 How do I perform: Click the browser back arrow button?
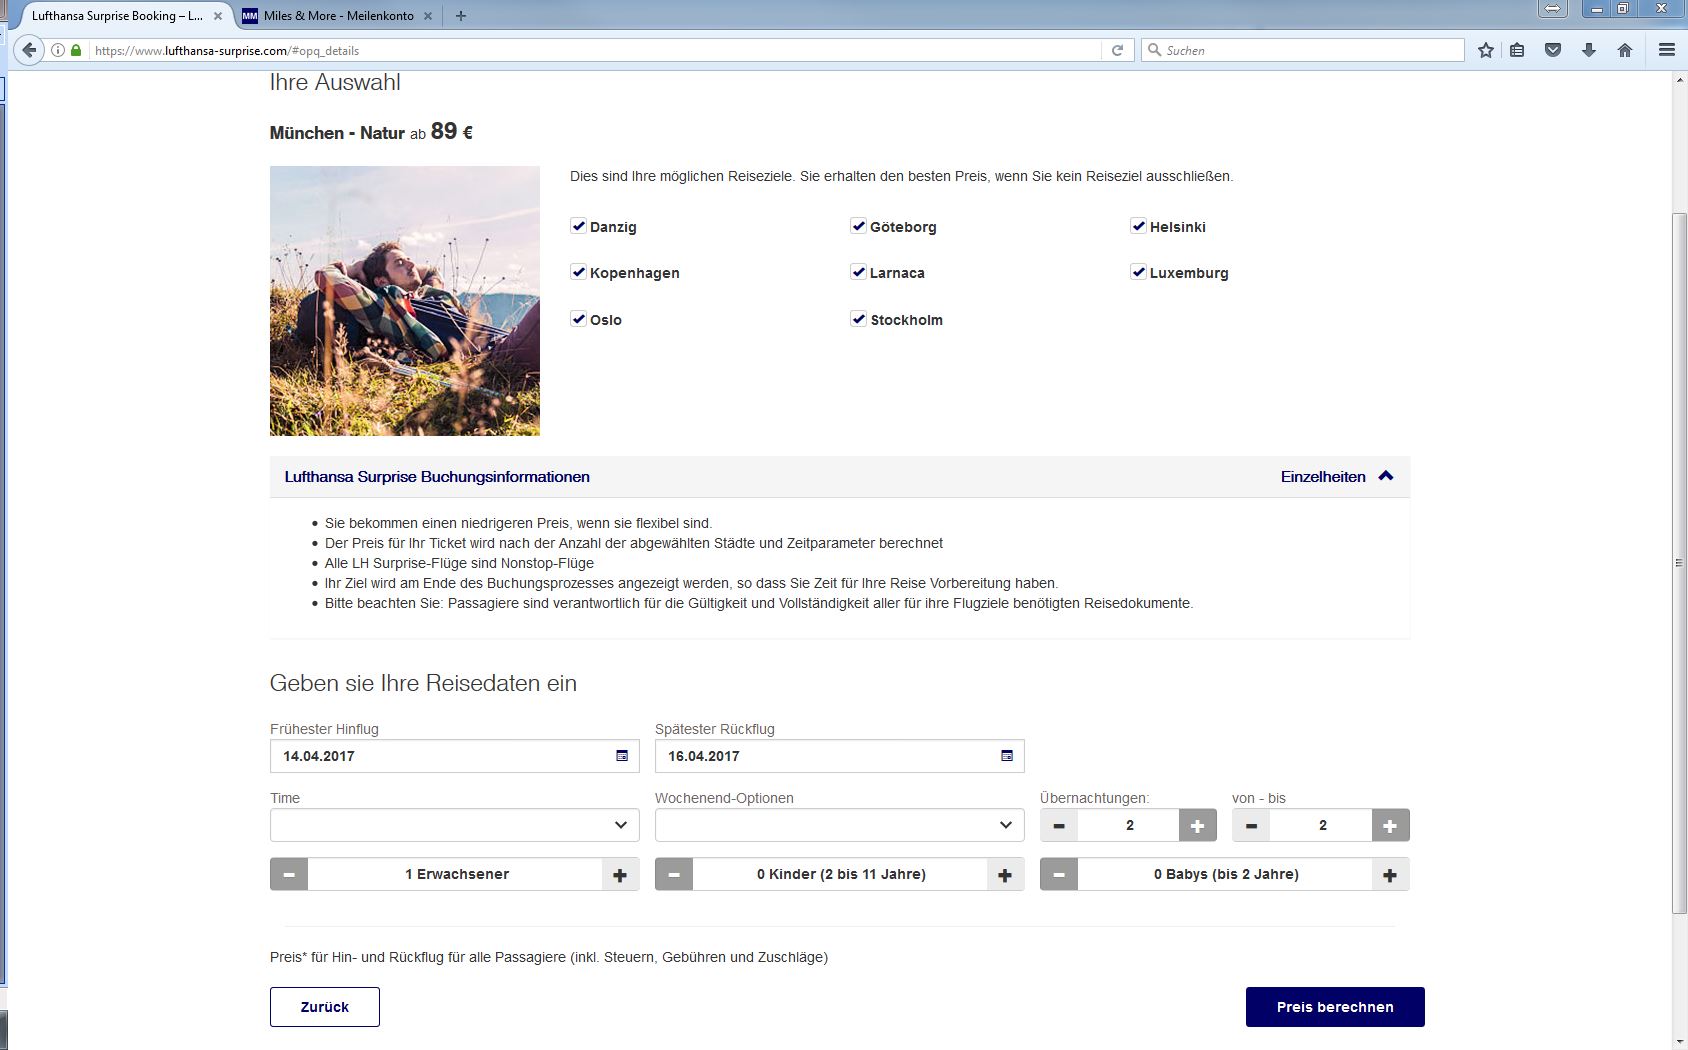(x=29, y=50)
